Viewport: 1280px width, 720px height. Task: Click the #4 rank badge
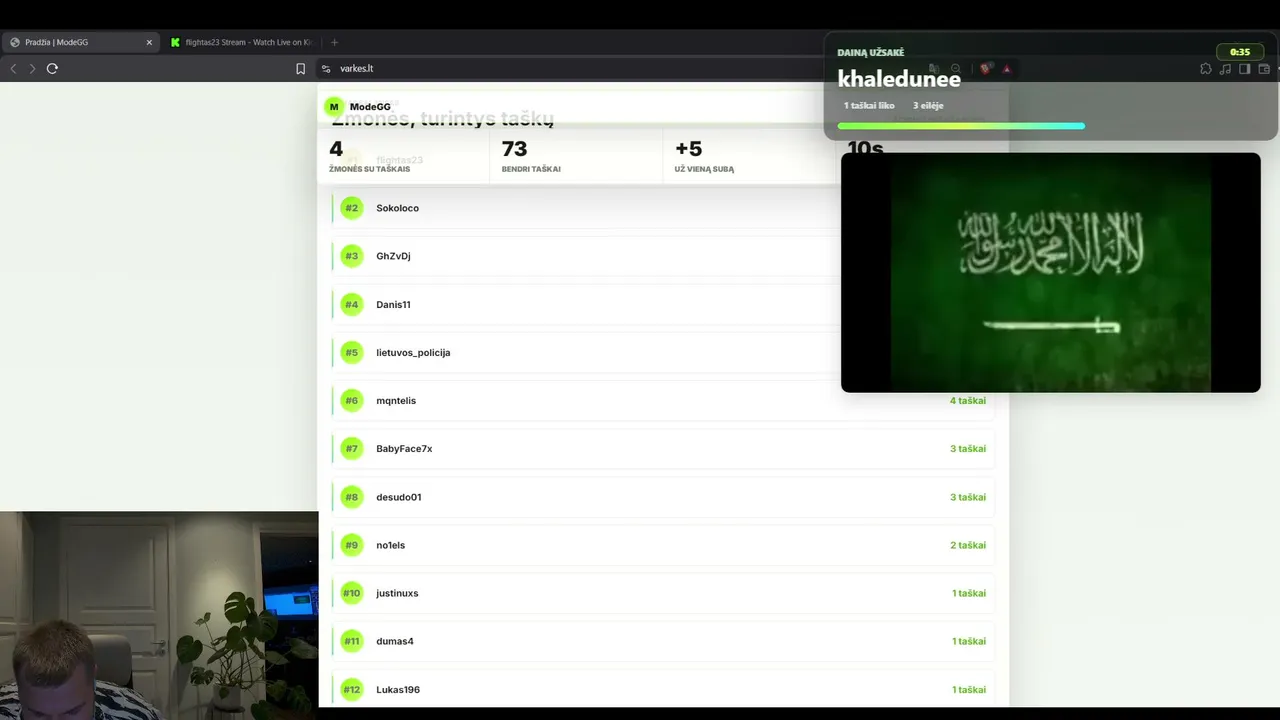click(351, 304)
